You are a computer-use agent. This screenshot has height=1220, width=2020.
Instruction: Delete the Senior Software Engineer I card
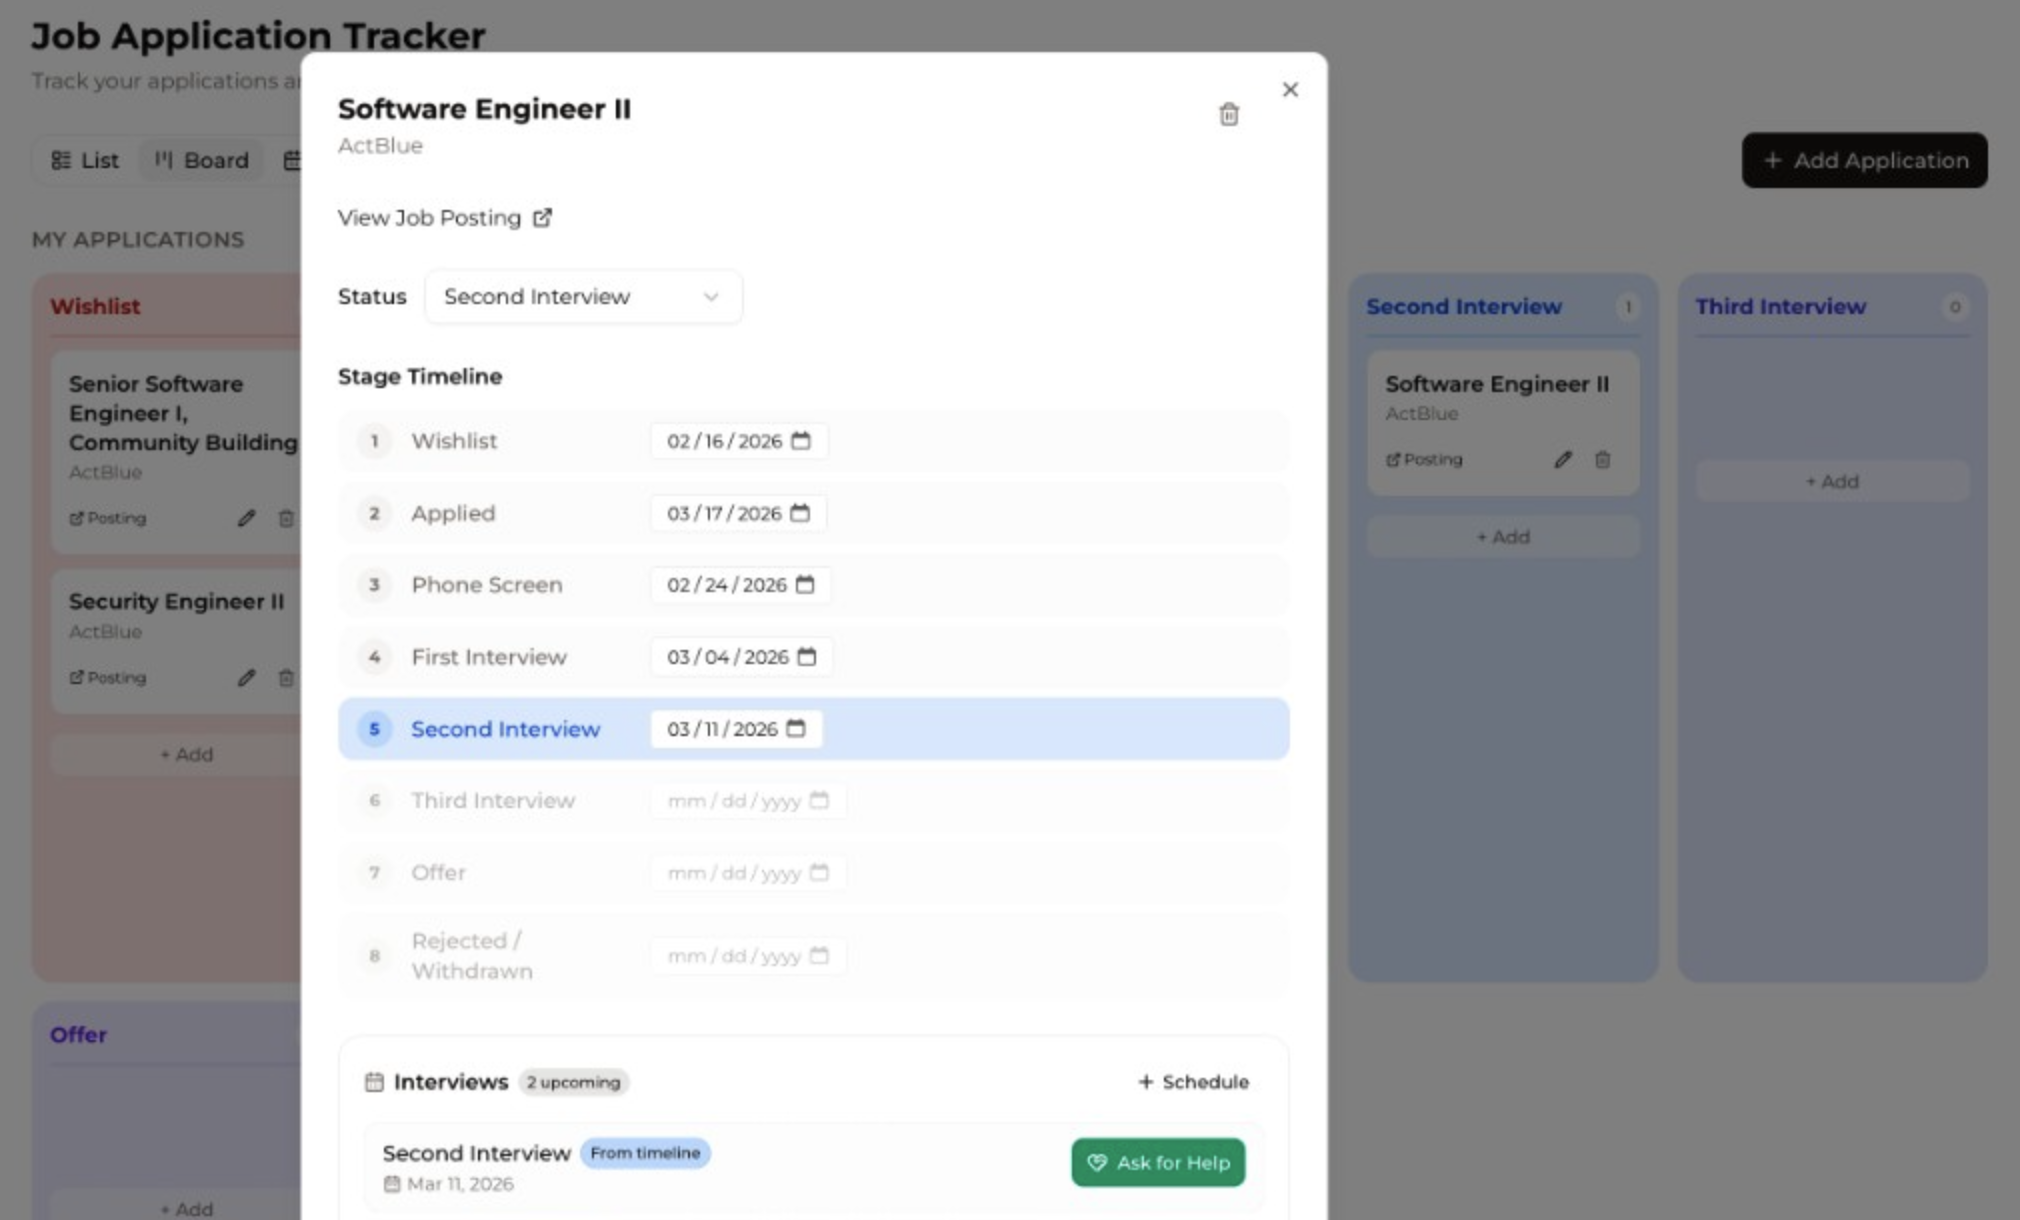pyautogui.click(x=286, y=518)
